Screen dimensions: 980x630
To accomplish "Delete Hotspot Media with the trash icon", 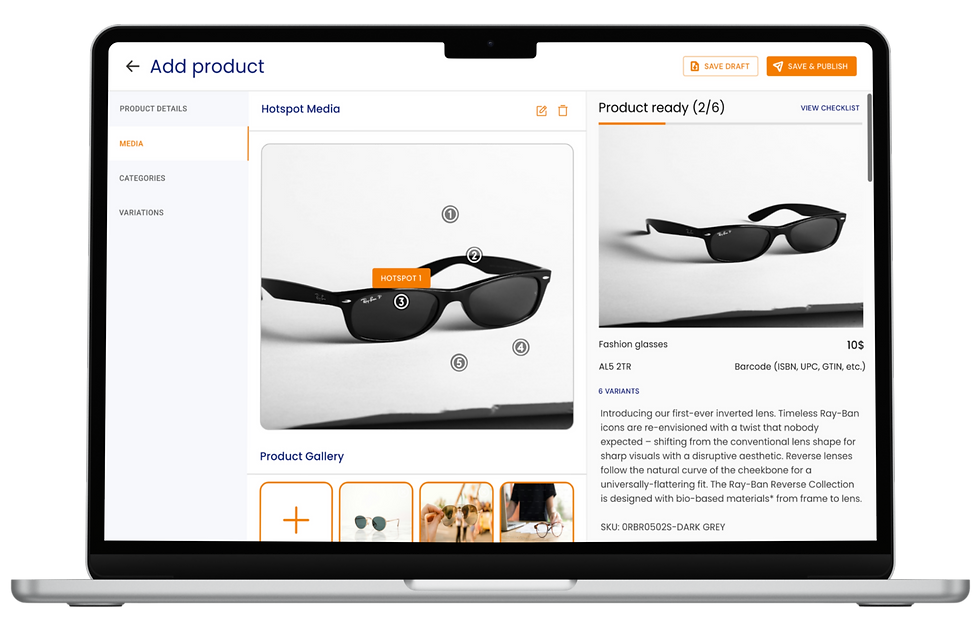I will click(x=562, y=111).
